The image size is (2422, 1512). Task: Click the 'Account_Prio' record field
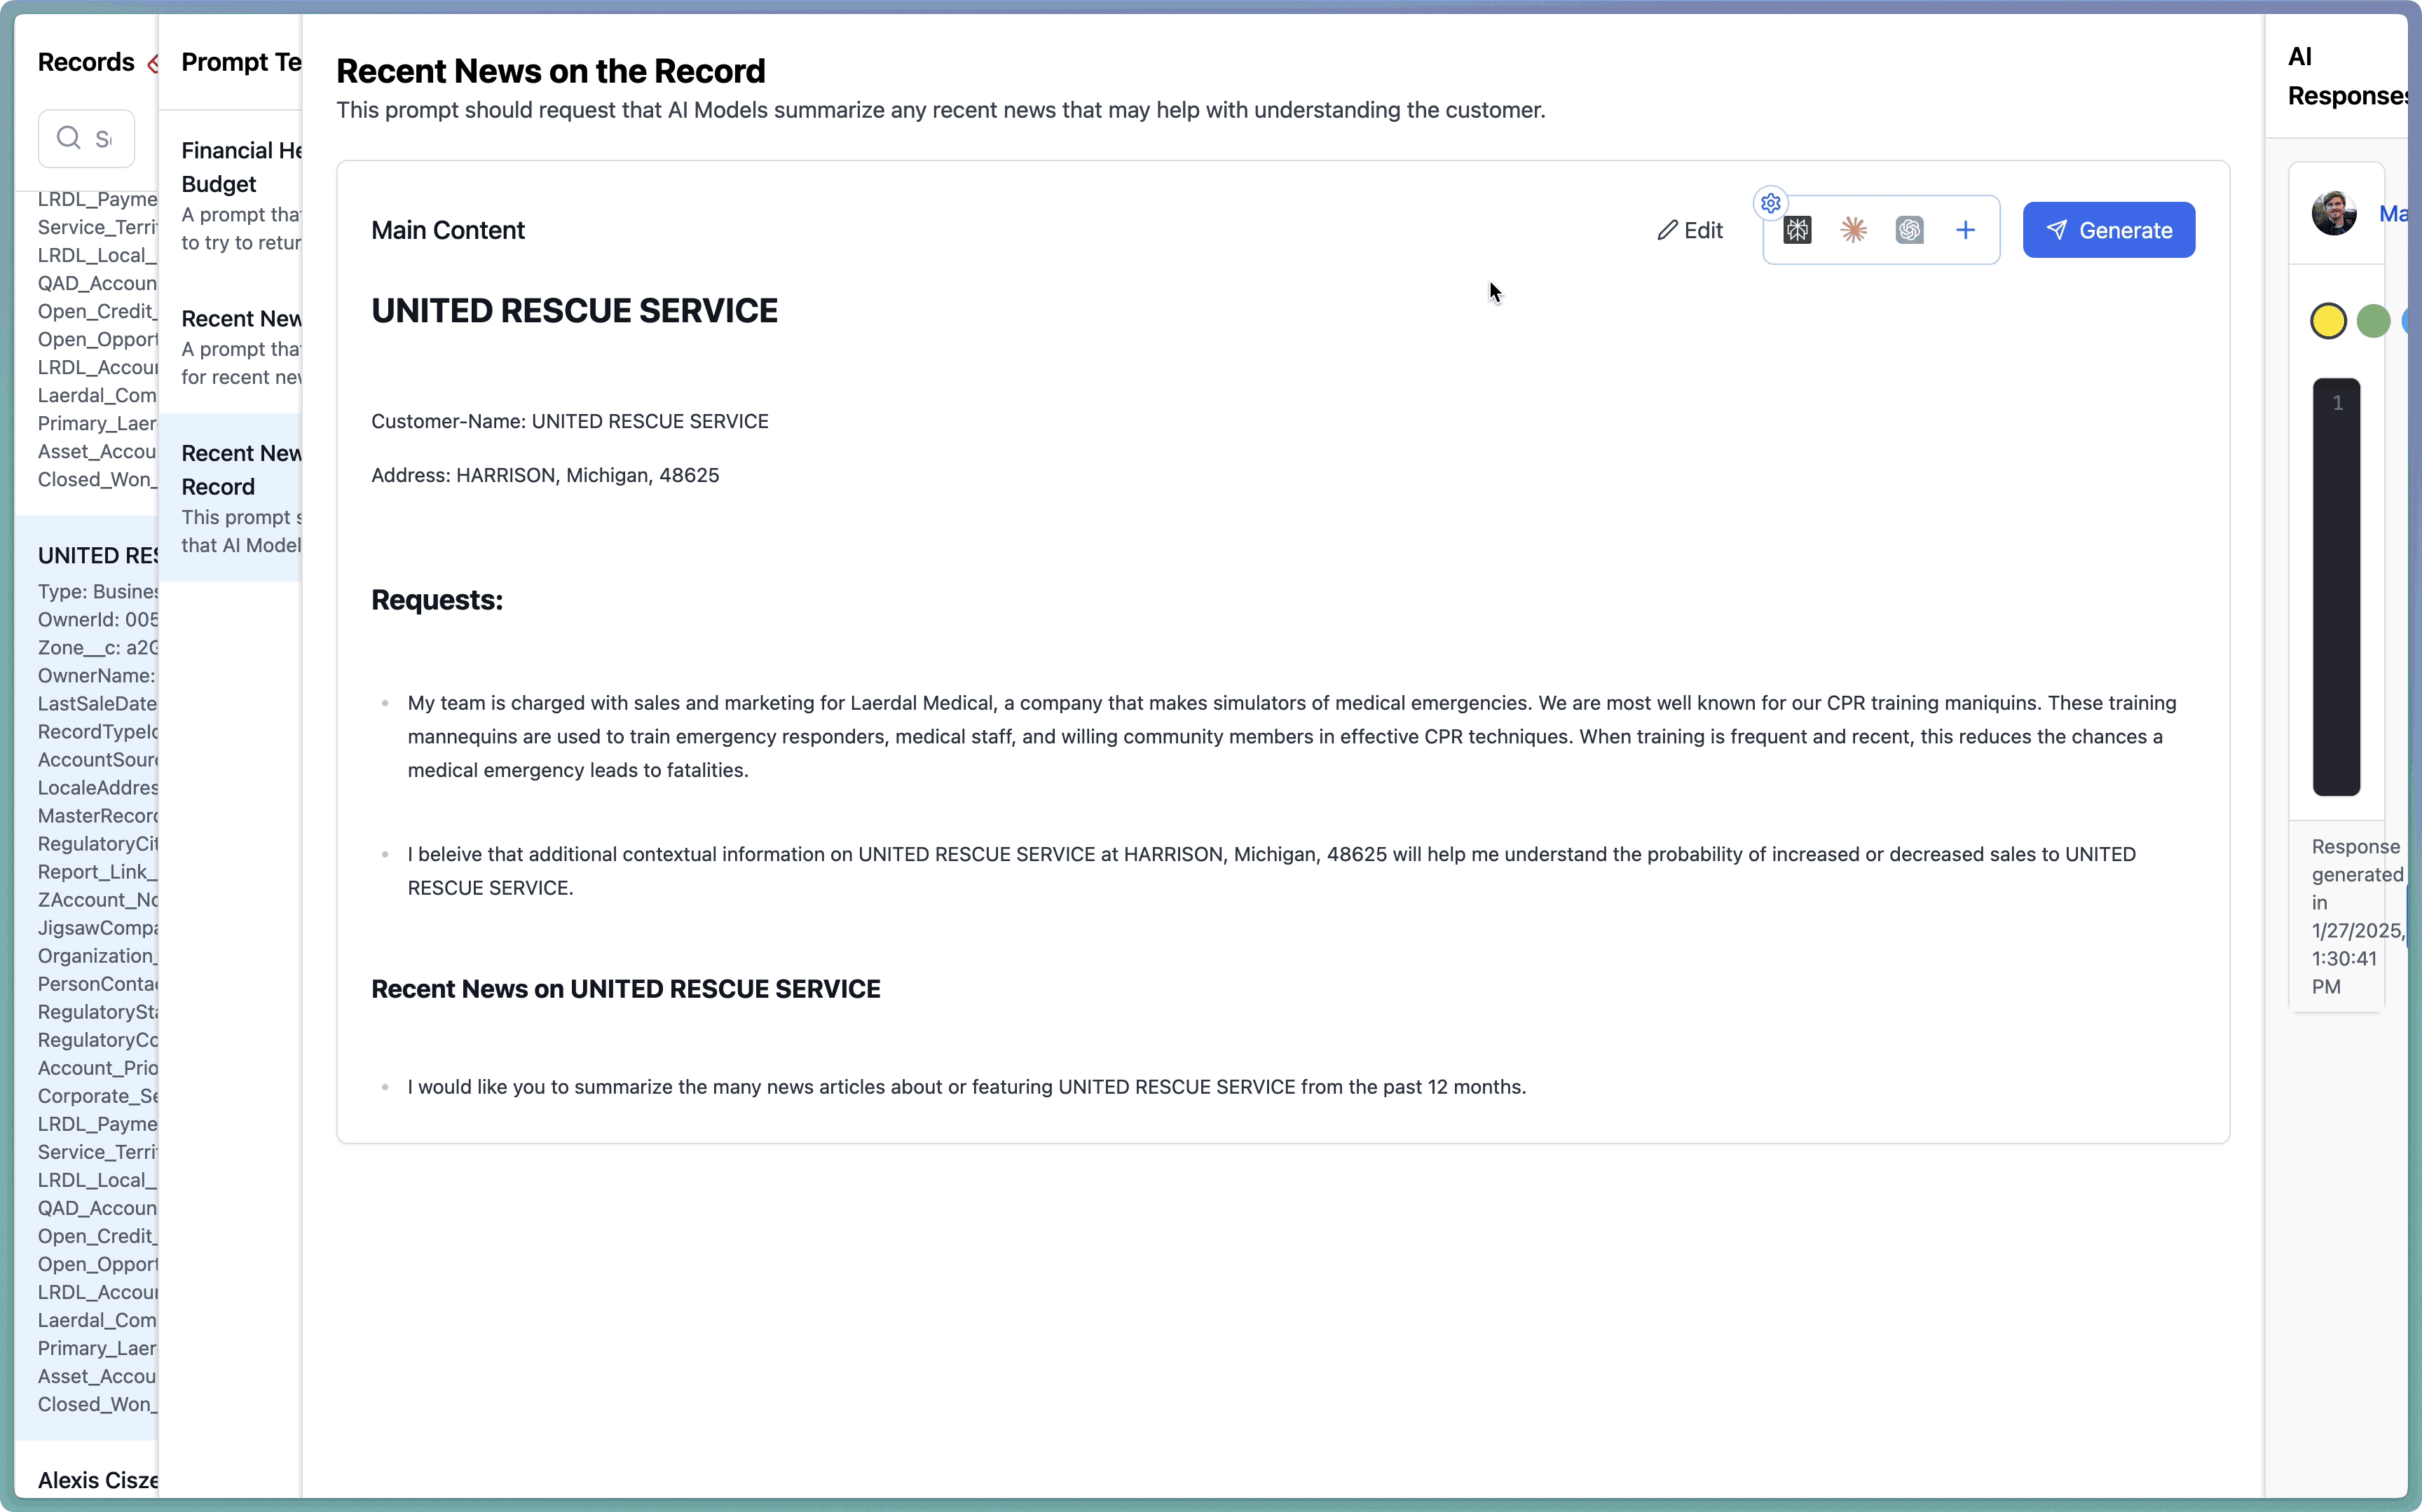98,1067
